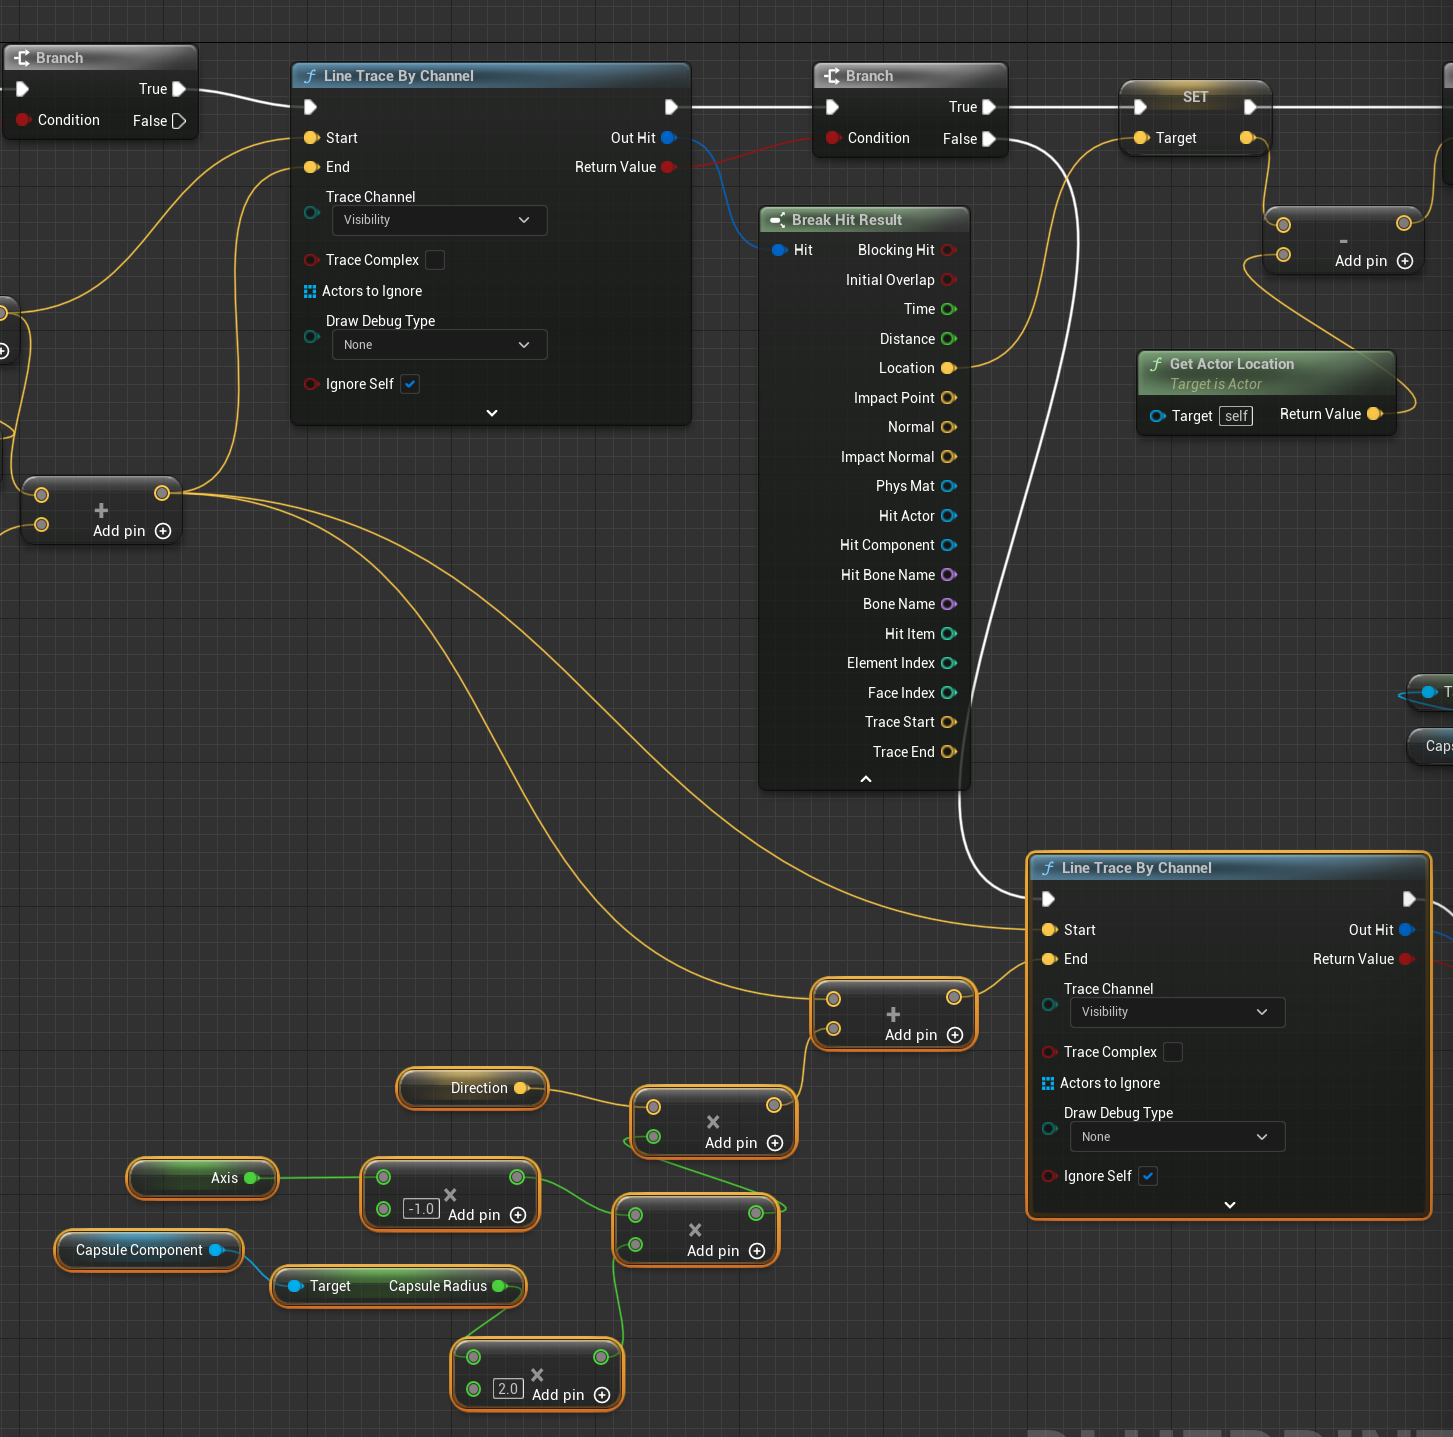This screenshot has height=1437, width=1453.
Task: Click the -1.0 value field on the multiply node
Action: tap(421, 1209)
